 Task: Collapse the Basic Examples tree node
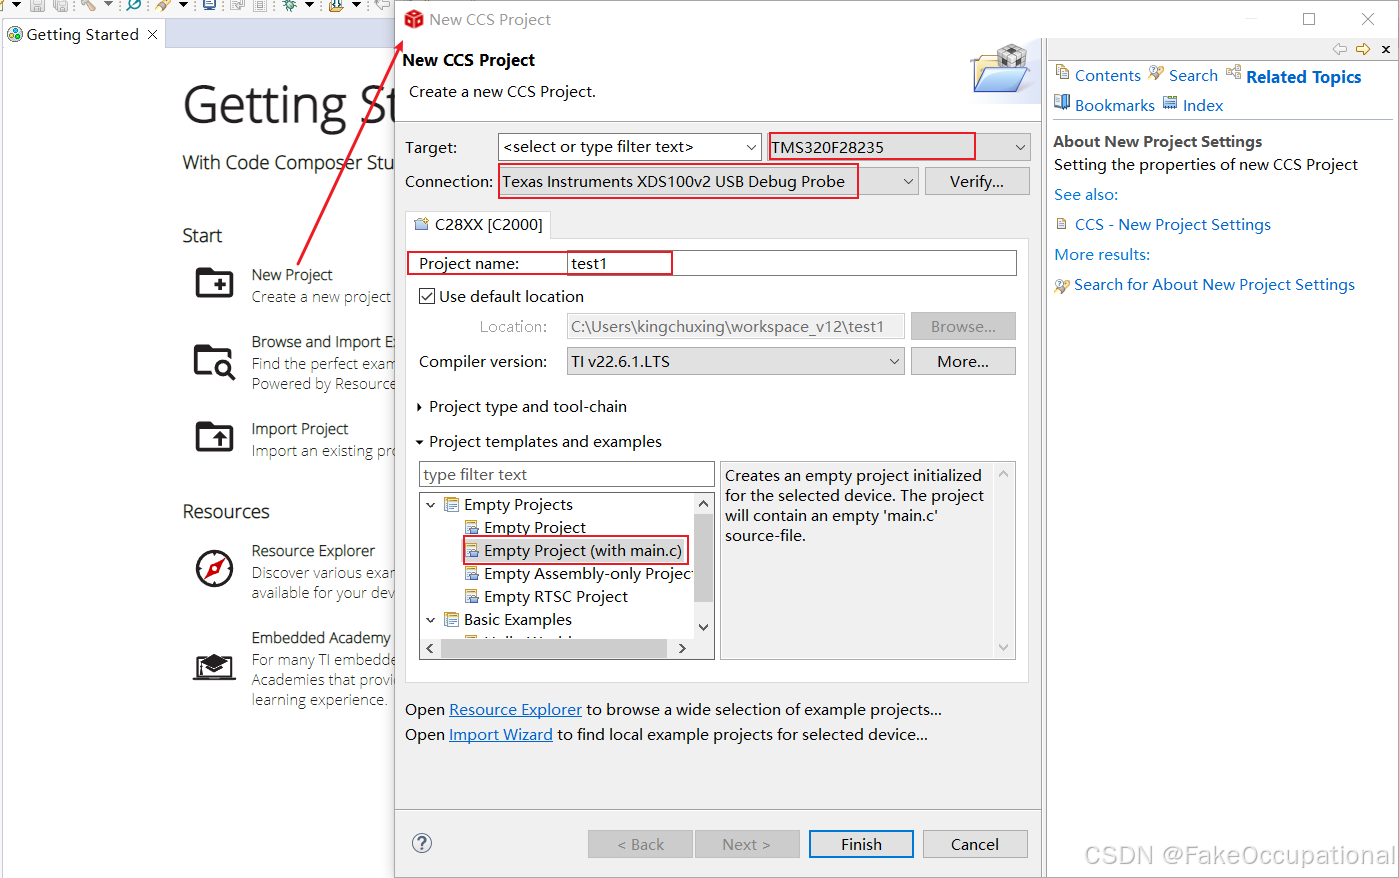431,620
